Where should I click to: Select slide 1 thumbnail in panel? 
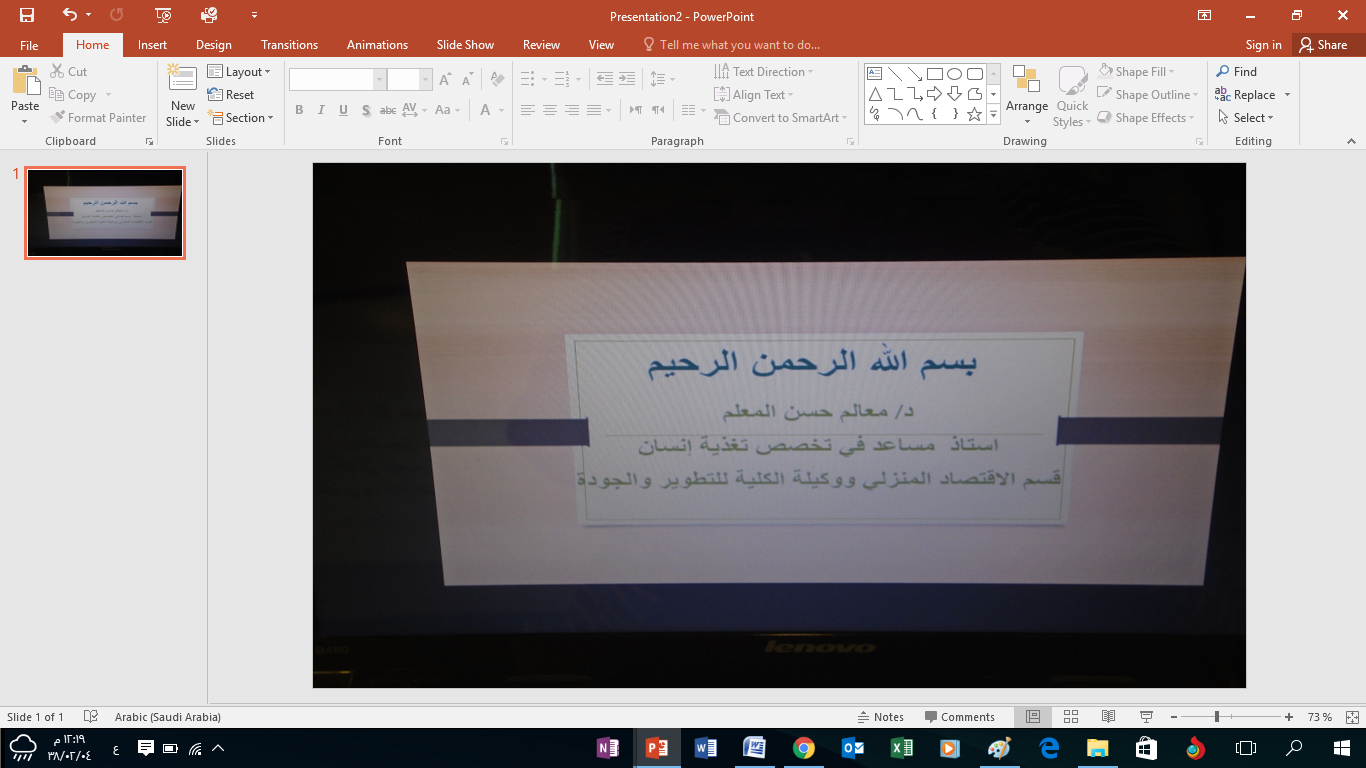click(105, 213)
